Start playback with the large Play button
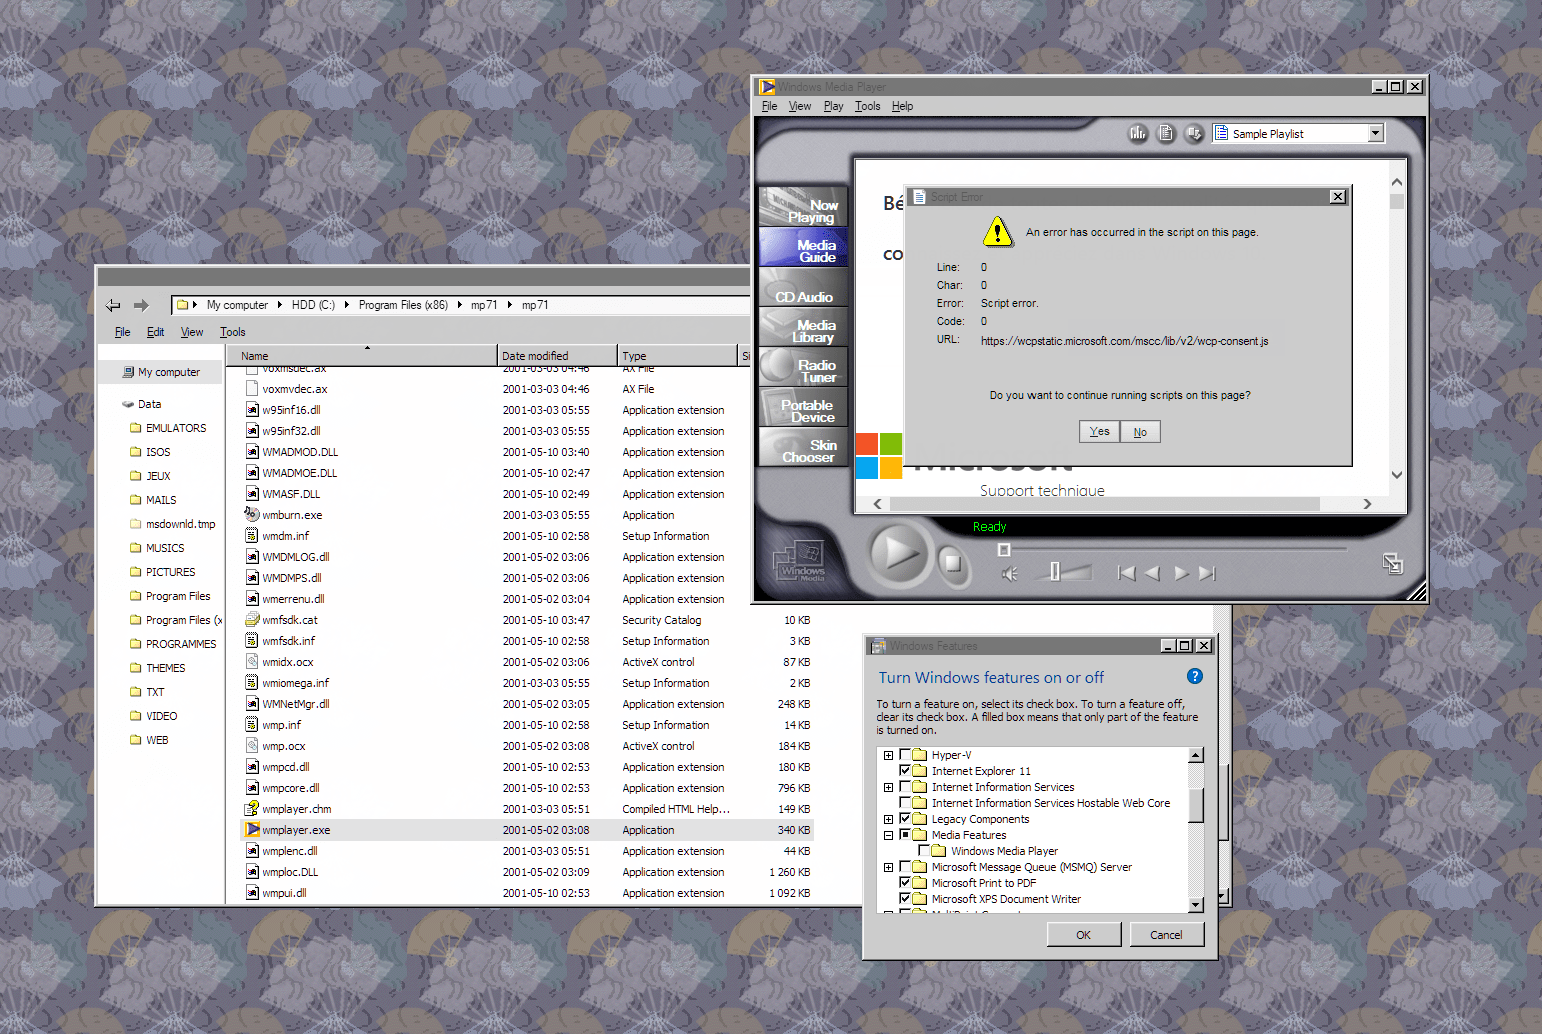 click(x=900, y=553)
